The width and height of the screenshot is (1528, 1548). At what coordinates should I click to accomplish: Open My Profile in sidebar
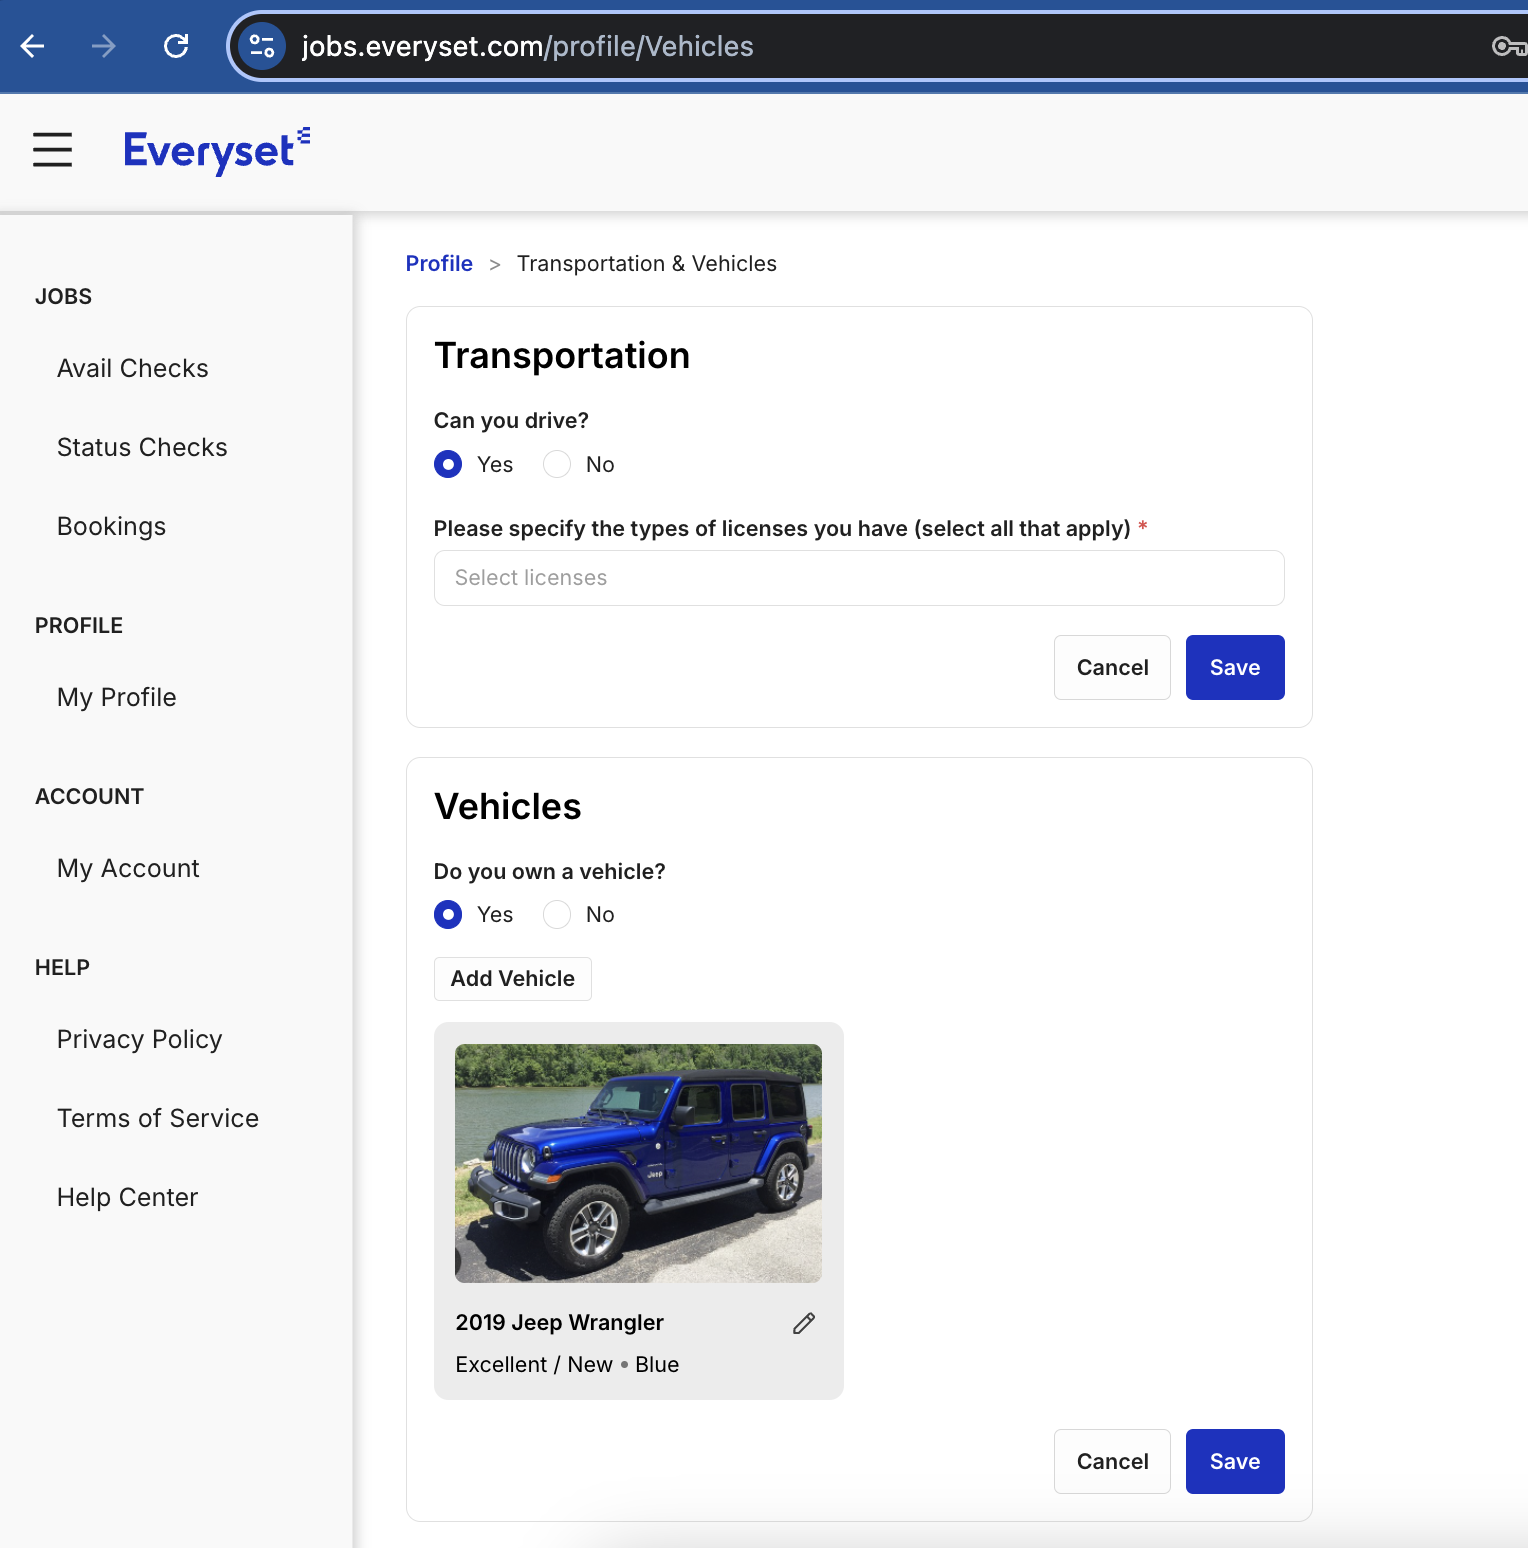click(x=117, y=698)
